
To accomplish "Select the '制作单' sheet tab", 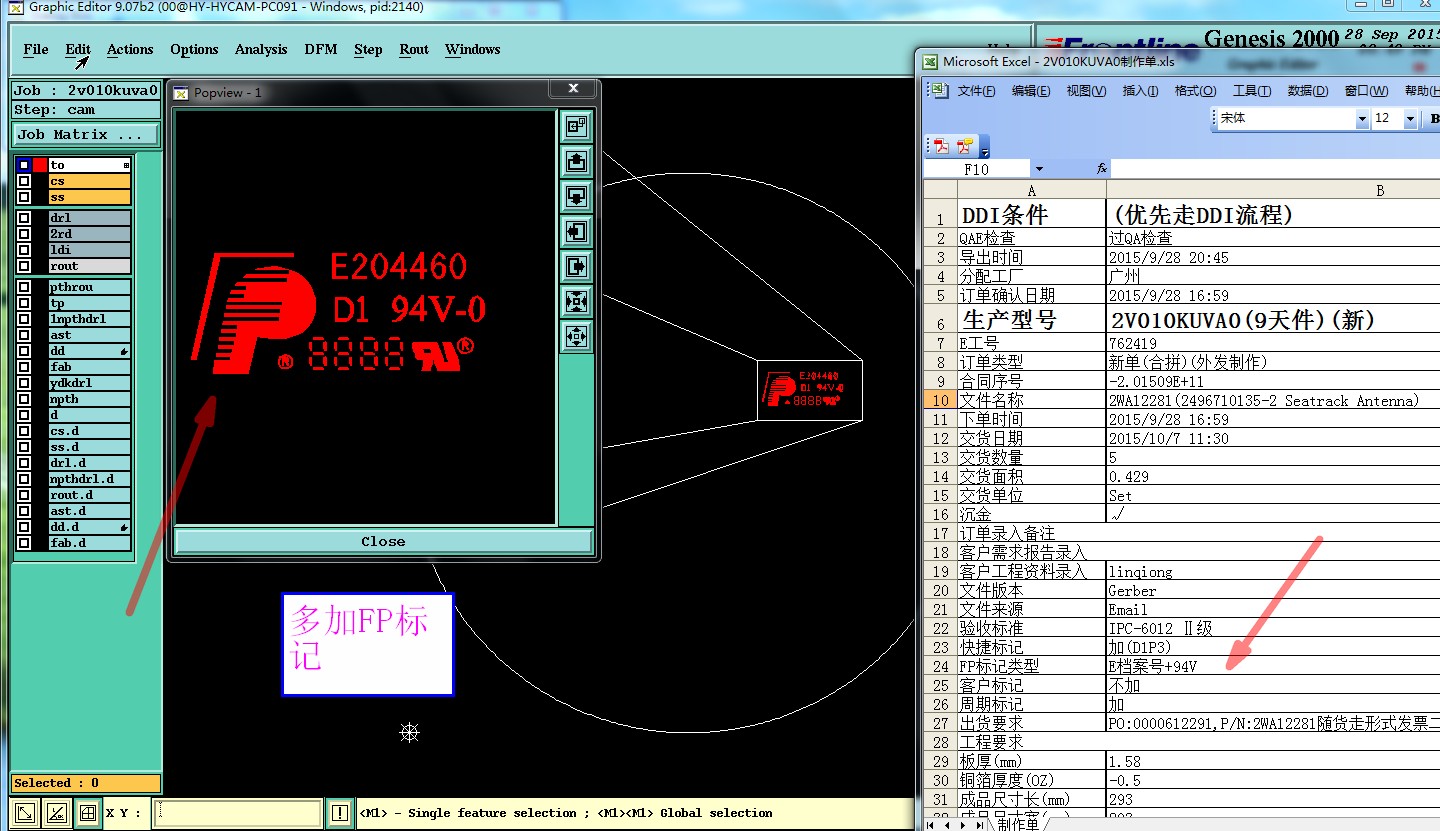I will coord(1018,824).
